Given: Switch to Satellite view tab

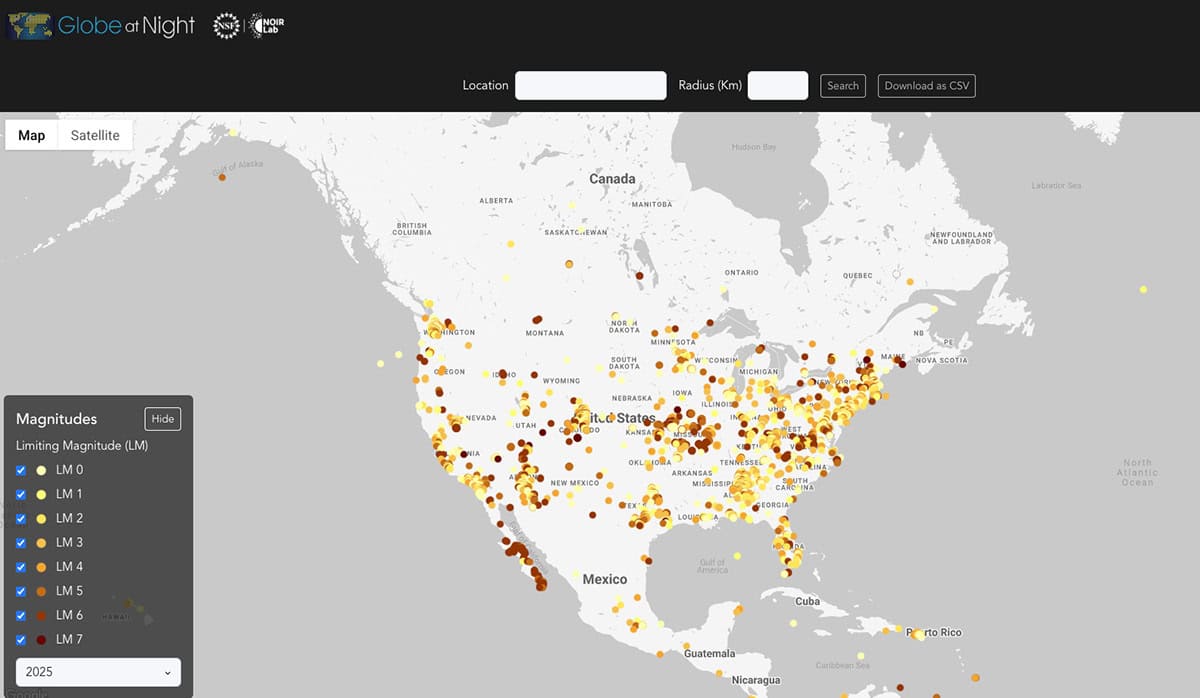Looking at the screenshot, I should point(95,135).
